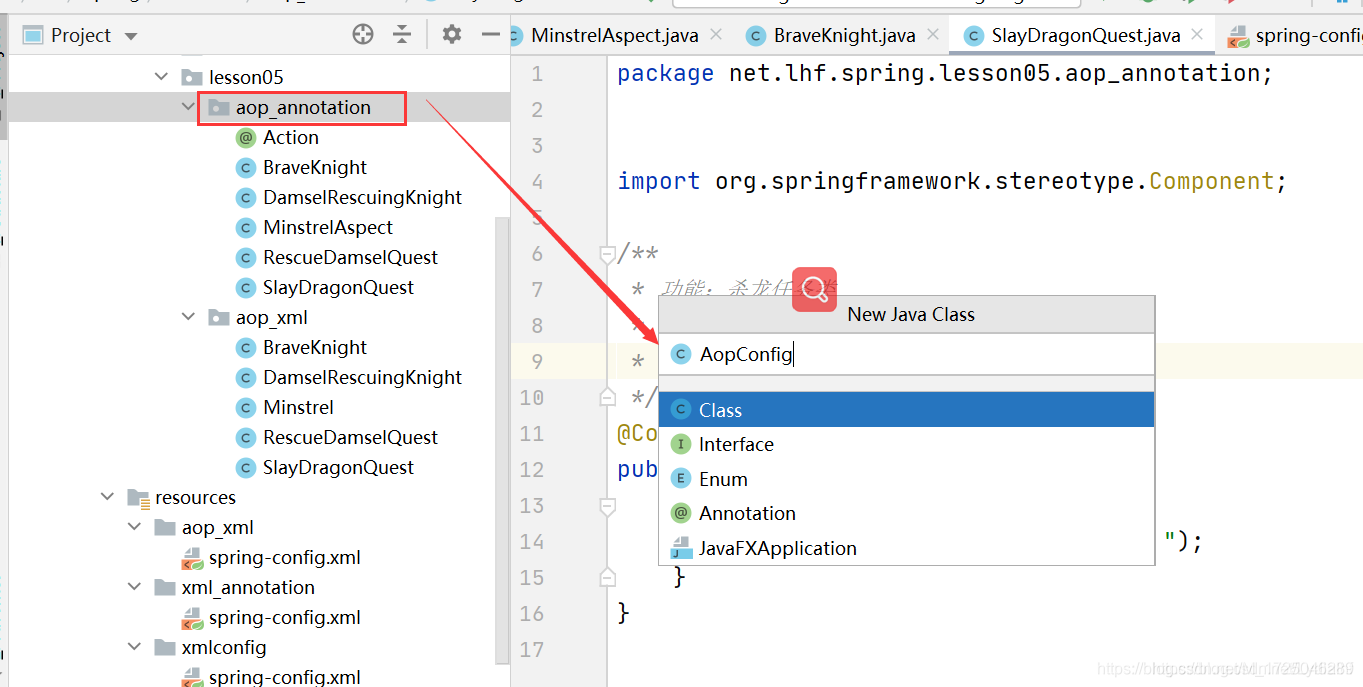Click the Interface type icon in popup
The width and height of the screenshot is (1363, 687).
681,444
